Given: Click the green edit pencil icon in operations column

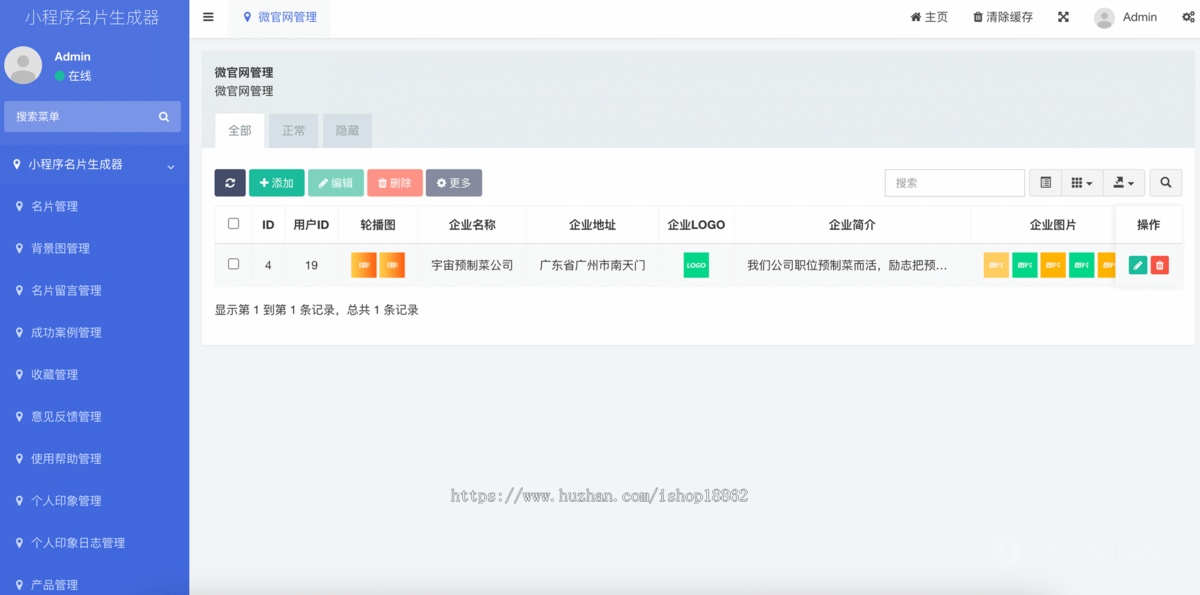Looking at the screenshot, I should [x=1137, y=265].
